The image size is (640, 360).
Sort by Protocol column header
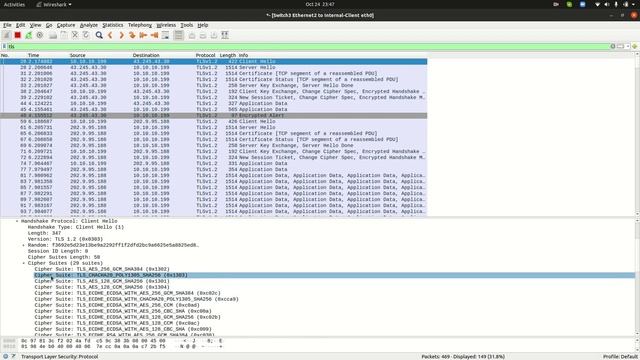click(205, 55)
